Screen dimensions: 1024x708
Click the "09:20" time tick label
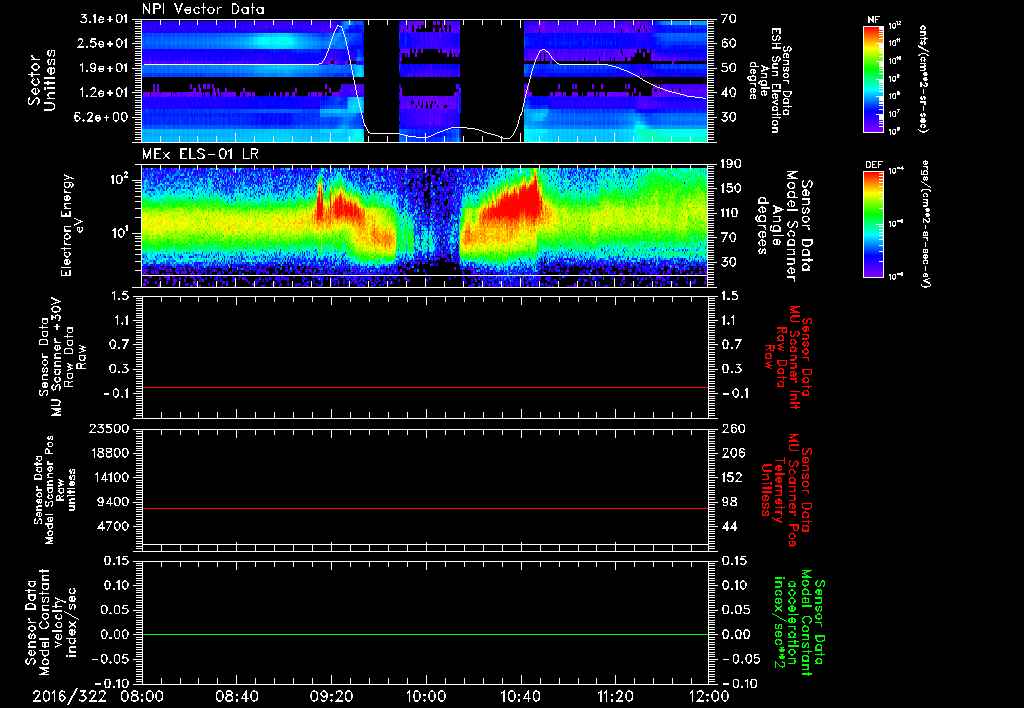(332, 696)
